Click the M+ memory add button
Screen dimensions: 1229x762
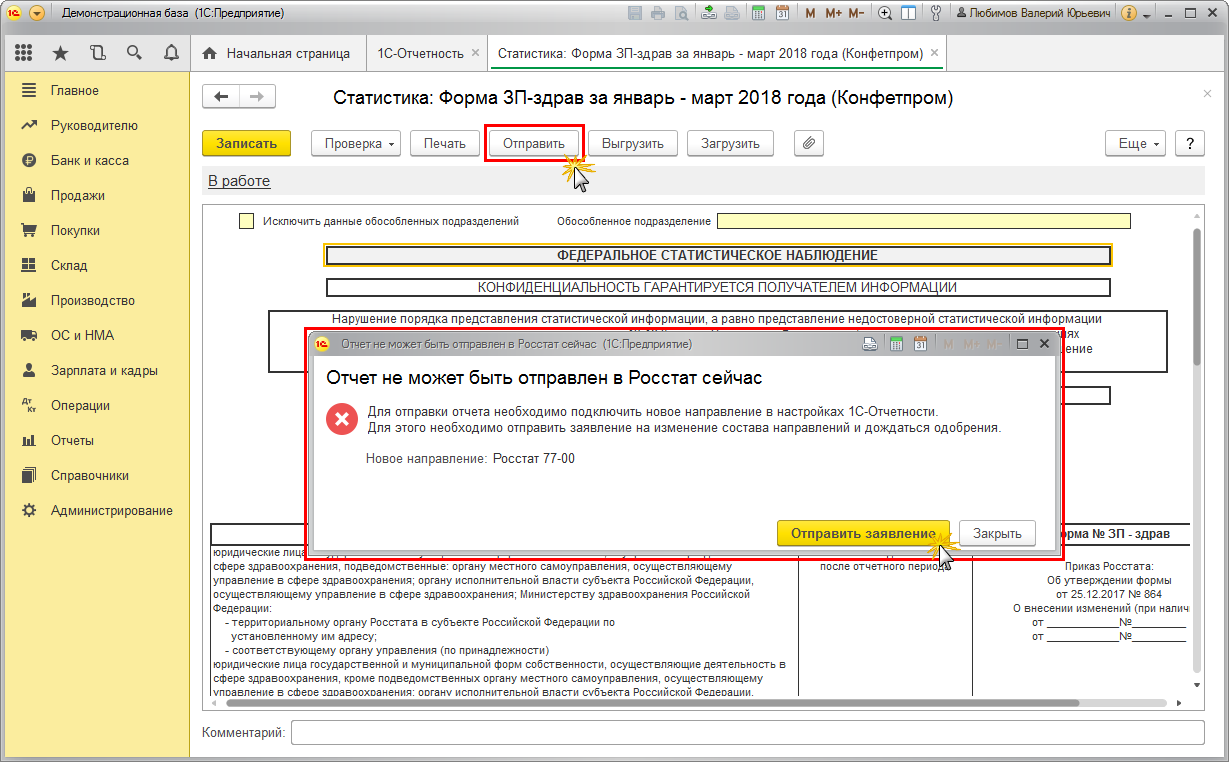click(x=833, y=14)
